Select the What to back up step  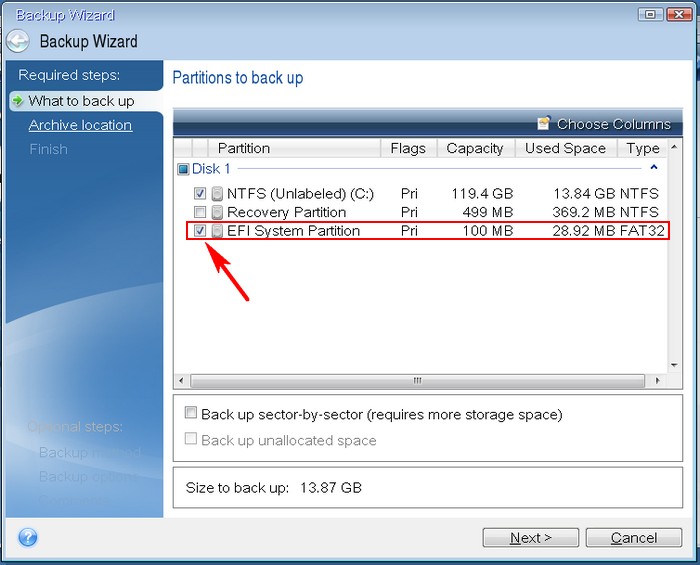[x=81, y=101]
